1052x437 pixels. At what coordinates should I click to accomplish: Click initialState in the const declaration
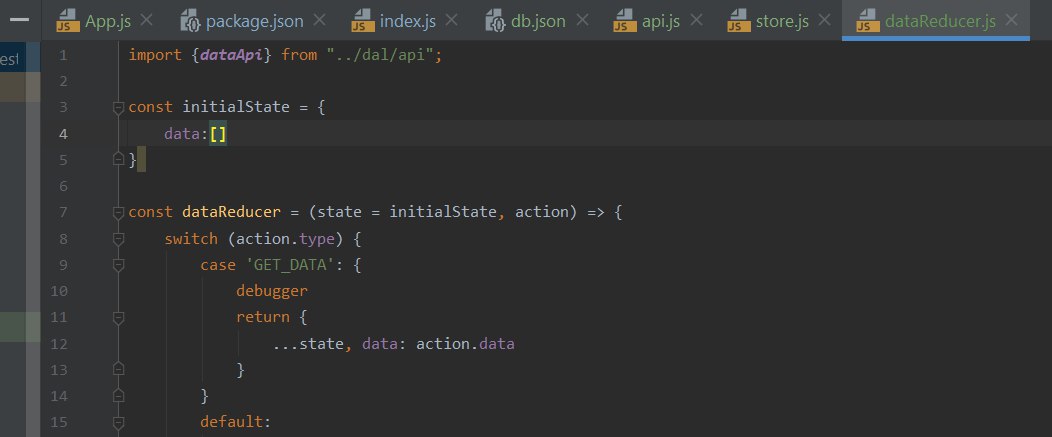pos(235,107)
